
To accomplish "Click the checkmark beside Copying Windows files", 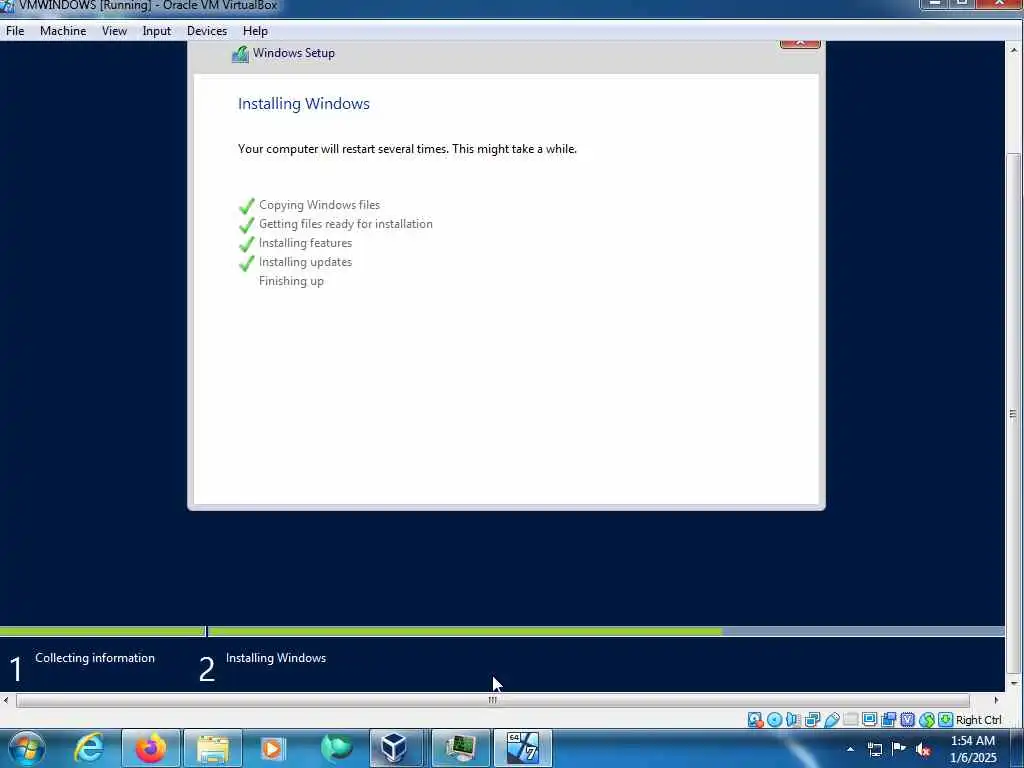I will (x=246, y=206).
